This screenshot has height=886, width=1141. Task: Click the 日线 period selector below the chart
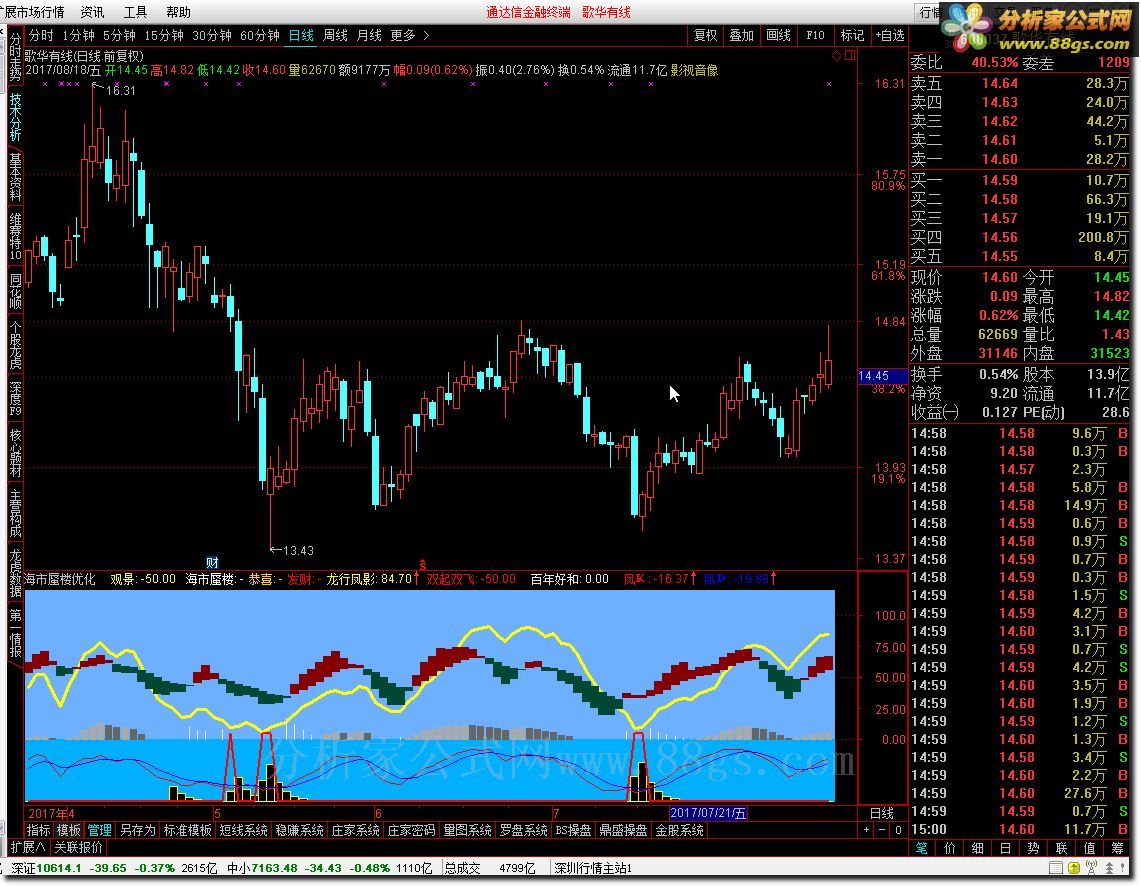(x=882, y=813)
